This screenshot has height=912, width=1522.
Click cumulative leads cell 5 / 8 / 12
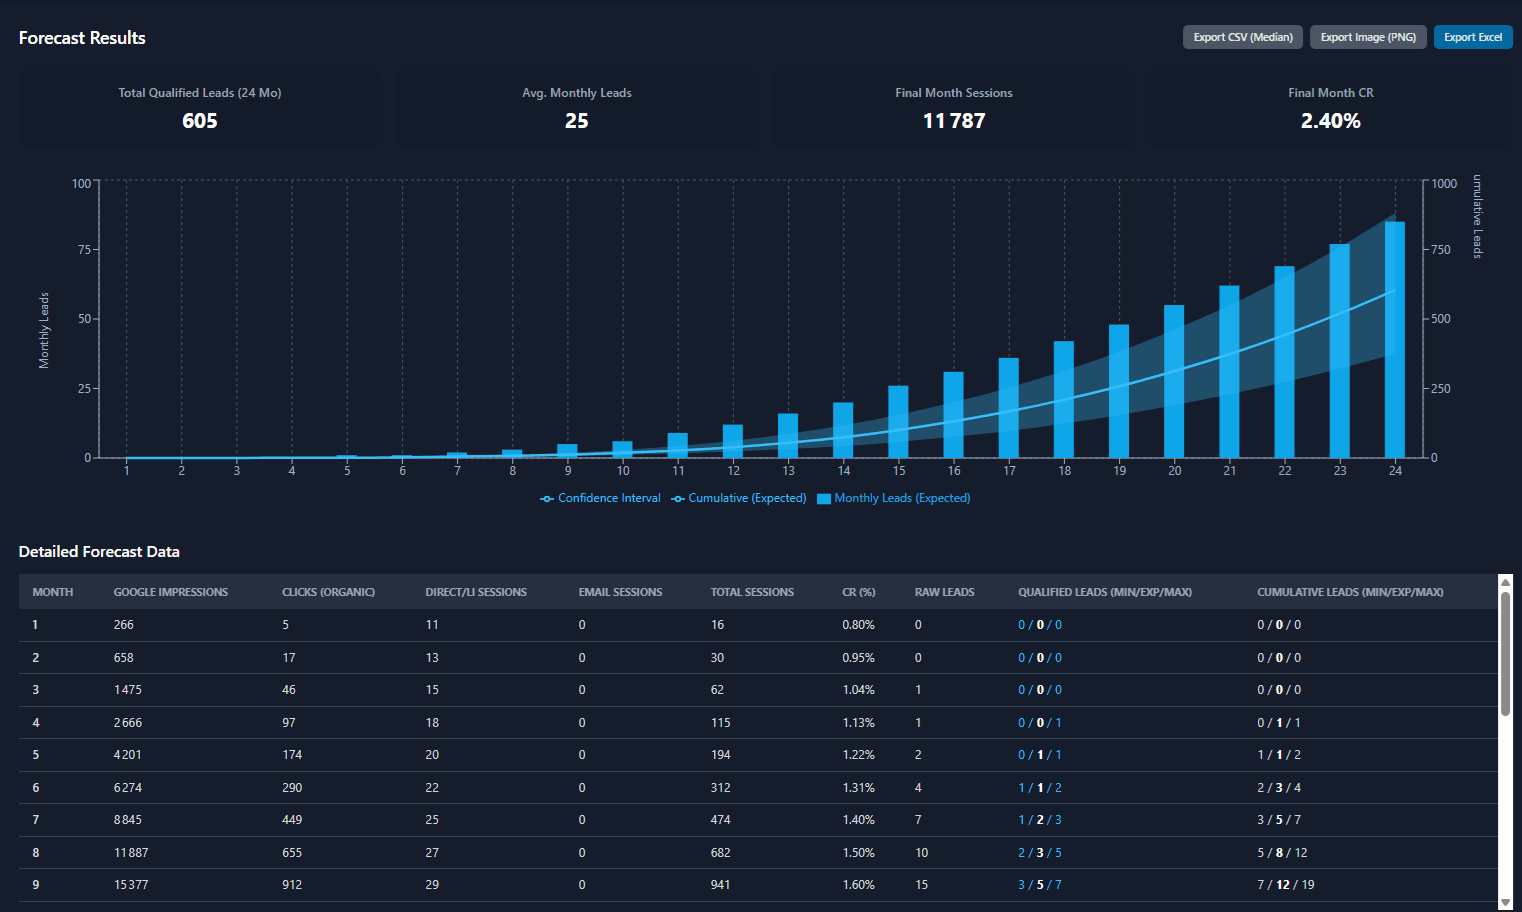pos(1282,853)
